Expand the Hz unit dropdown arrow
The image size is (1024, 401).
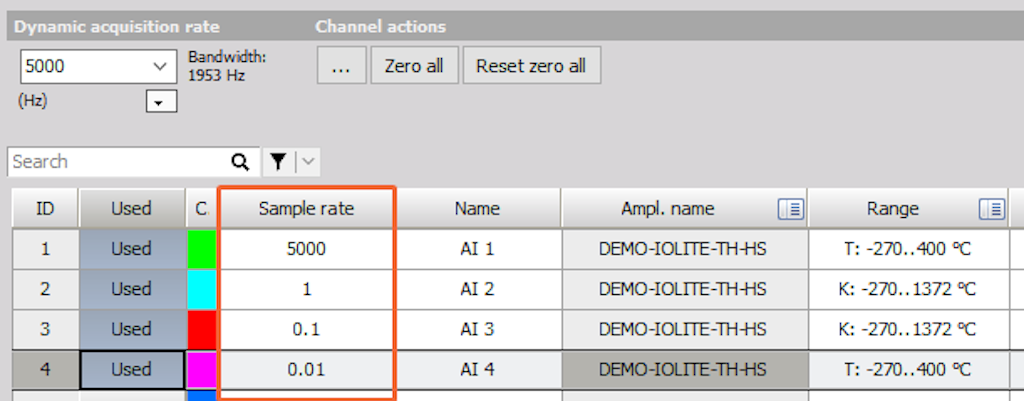[161, 103]
